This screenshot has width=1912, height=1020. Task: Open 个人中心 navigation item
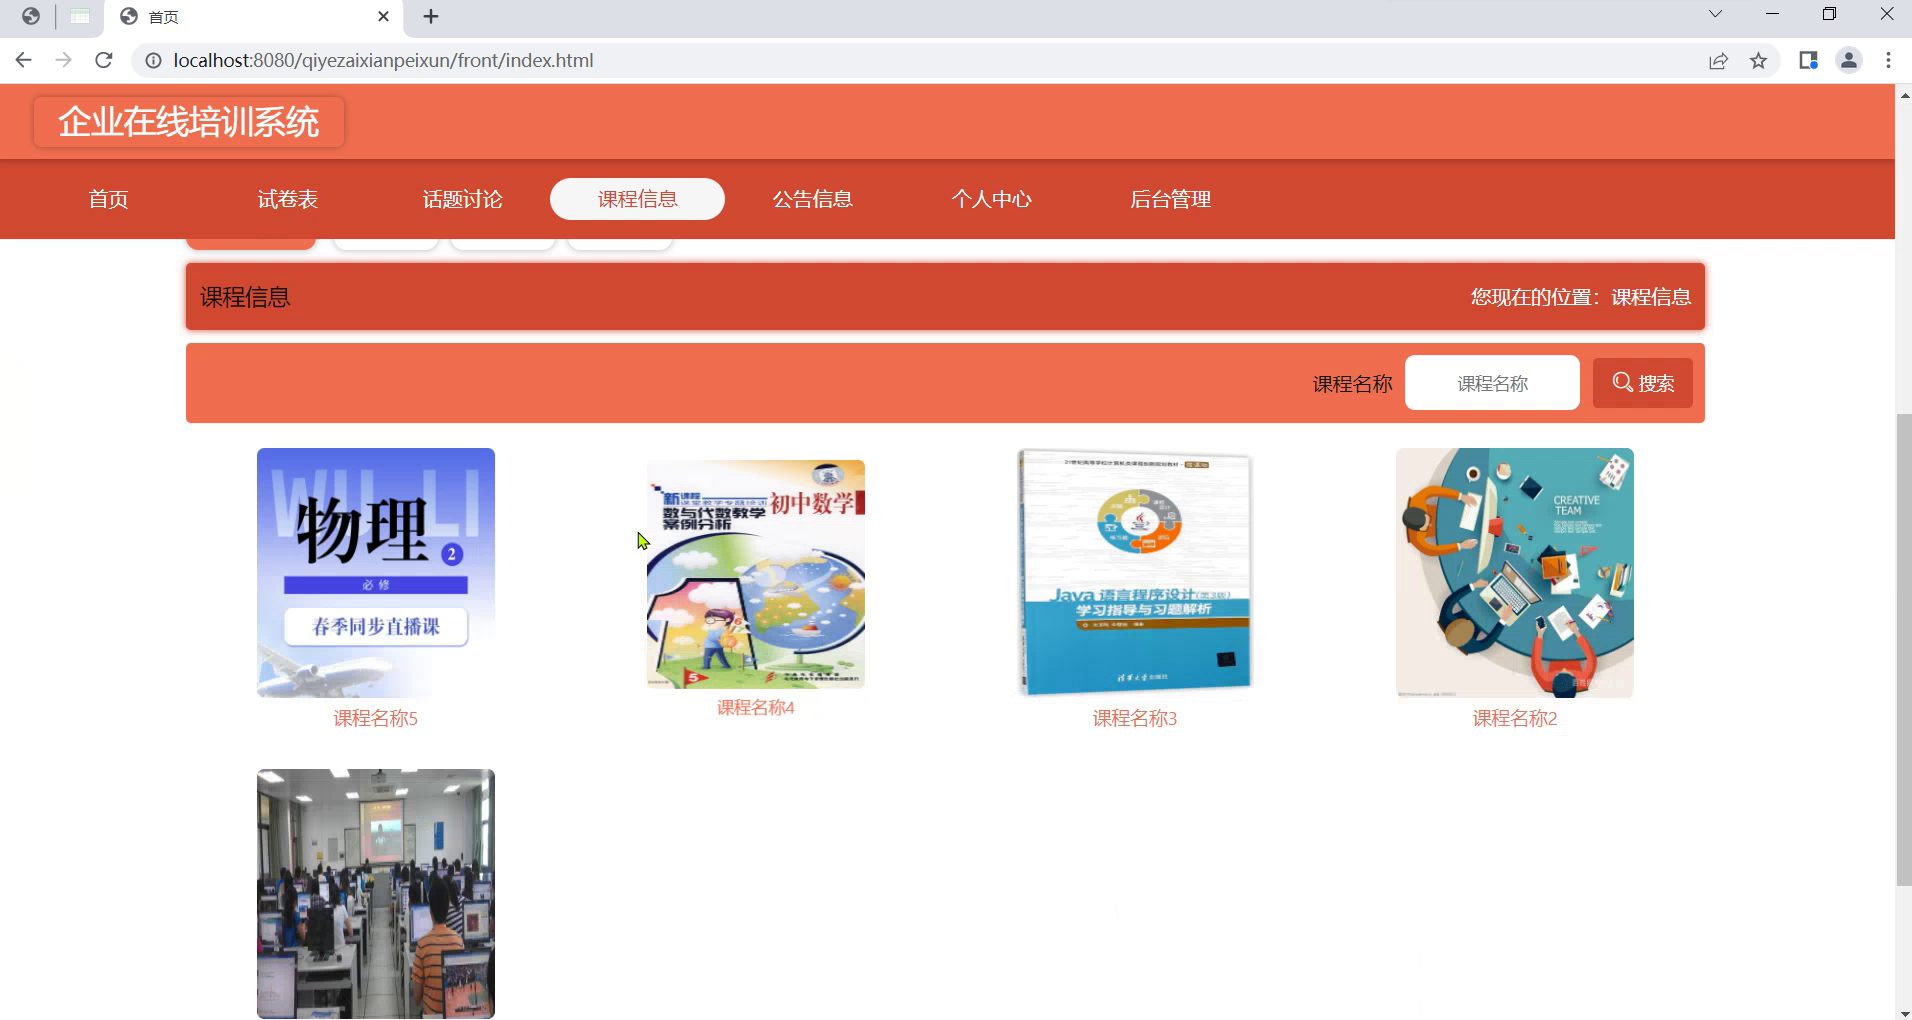991,199
